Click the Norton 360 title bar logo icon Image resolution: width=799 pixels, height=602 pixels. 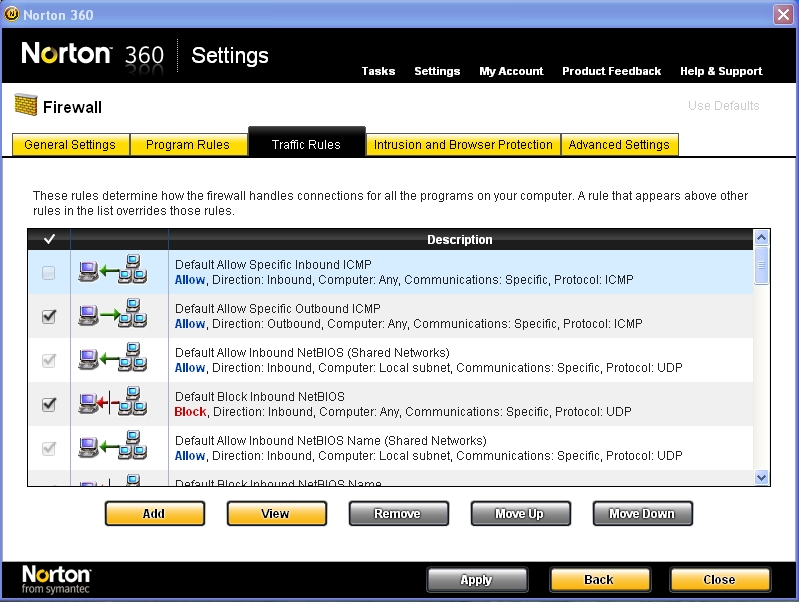(x=12, y=14)
